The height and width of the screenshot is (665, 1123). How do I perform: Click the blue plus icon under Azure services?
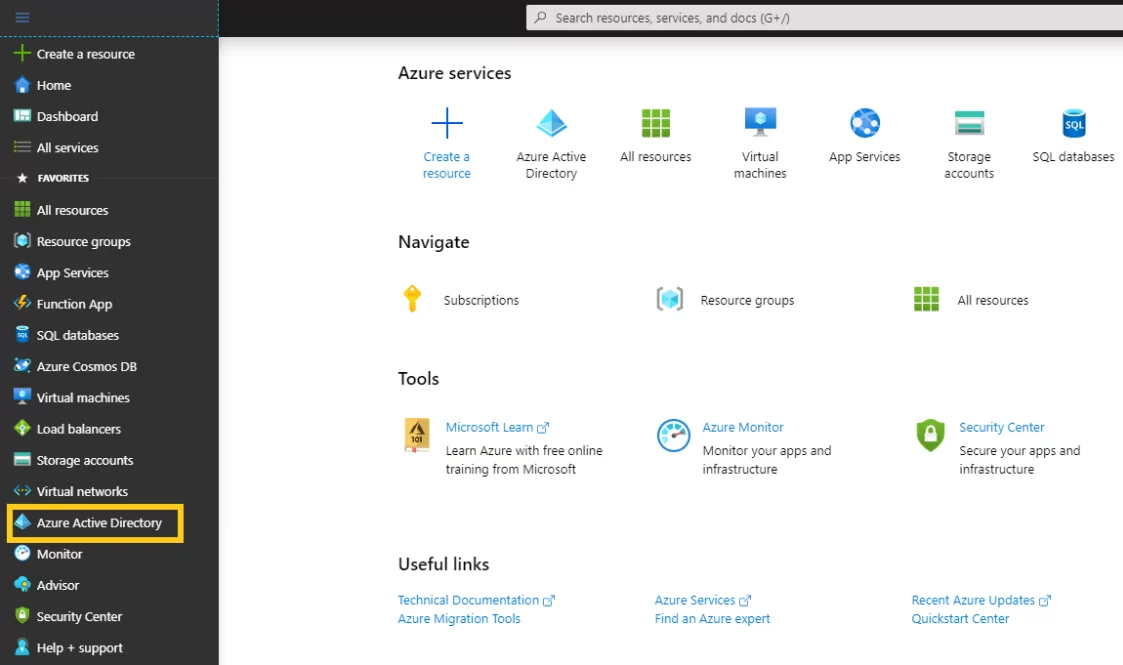[447, 123]
